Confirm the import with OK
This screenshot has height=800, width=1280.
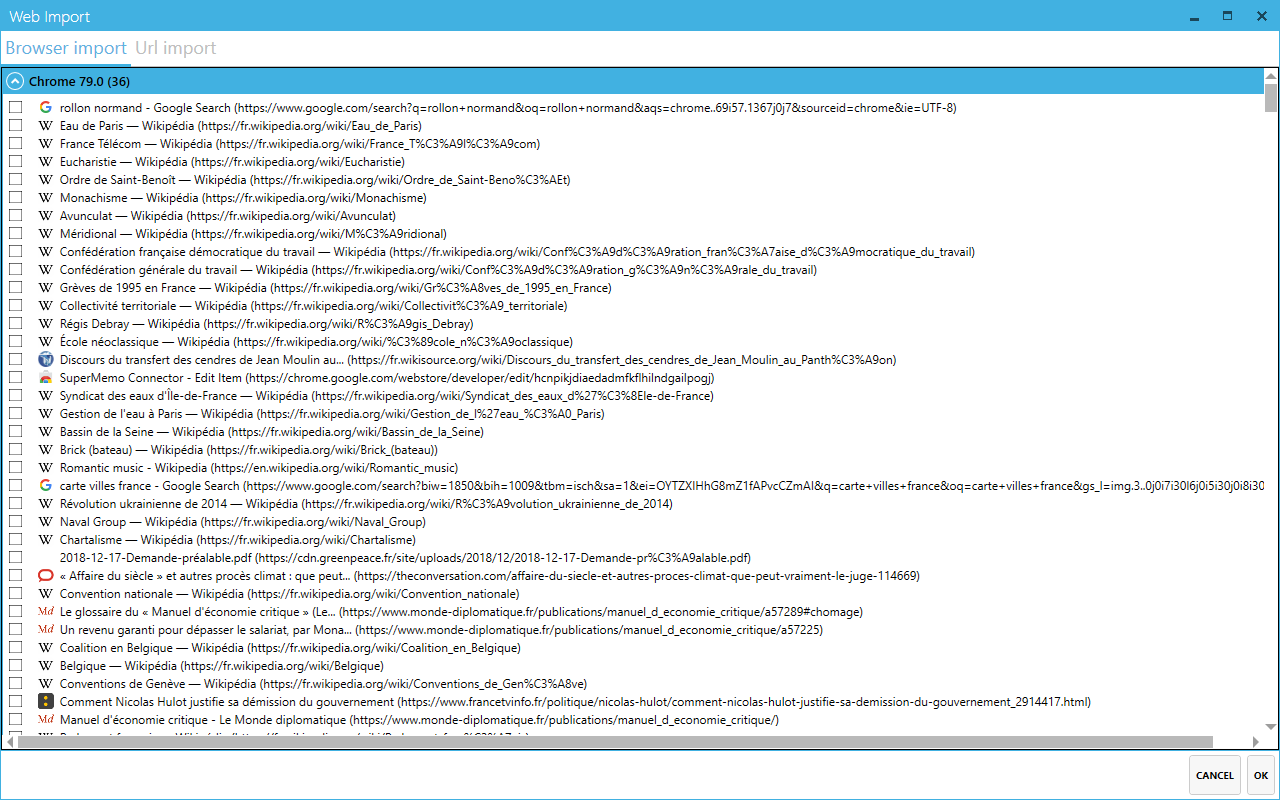tap(1261, 775)
